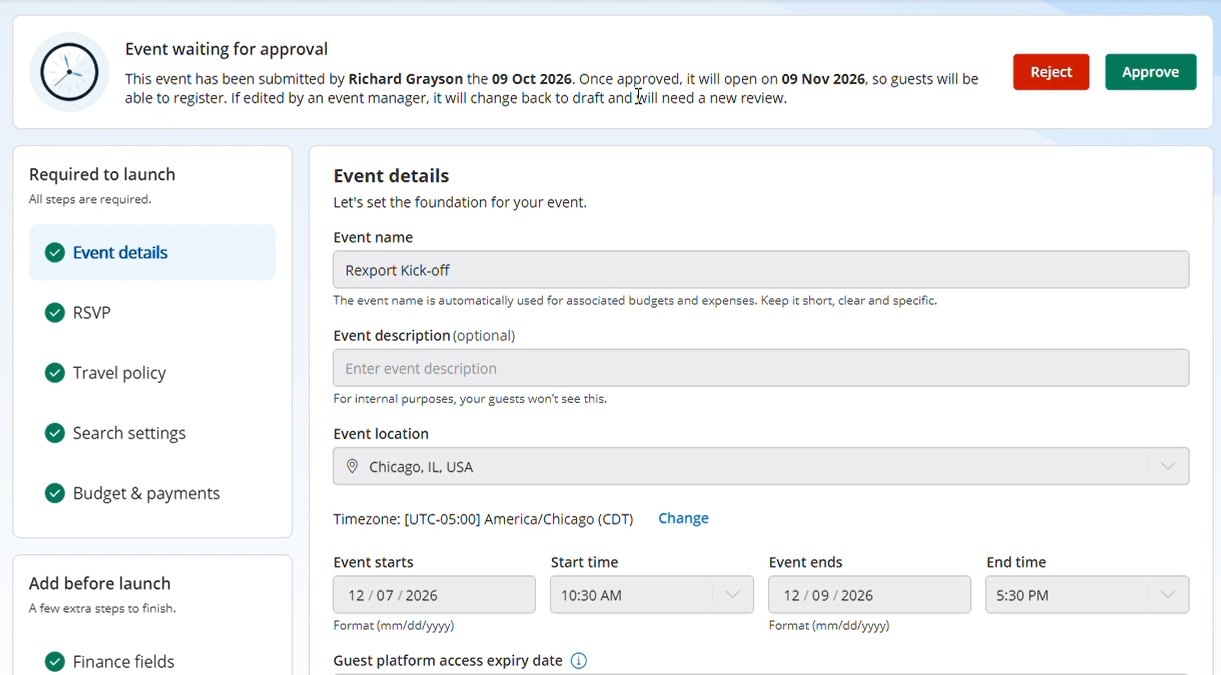Expand the End time chevron arrow
1221x675 pixels.
(x=1168, y=595)
